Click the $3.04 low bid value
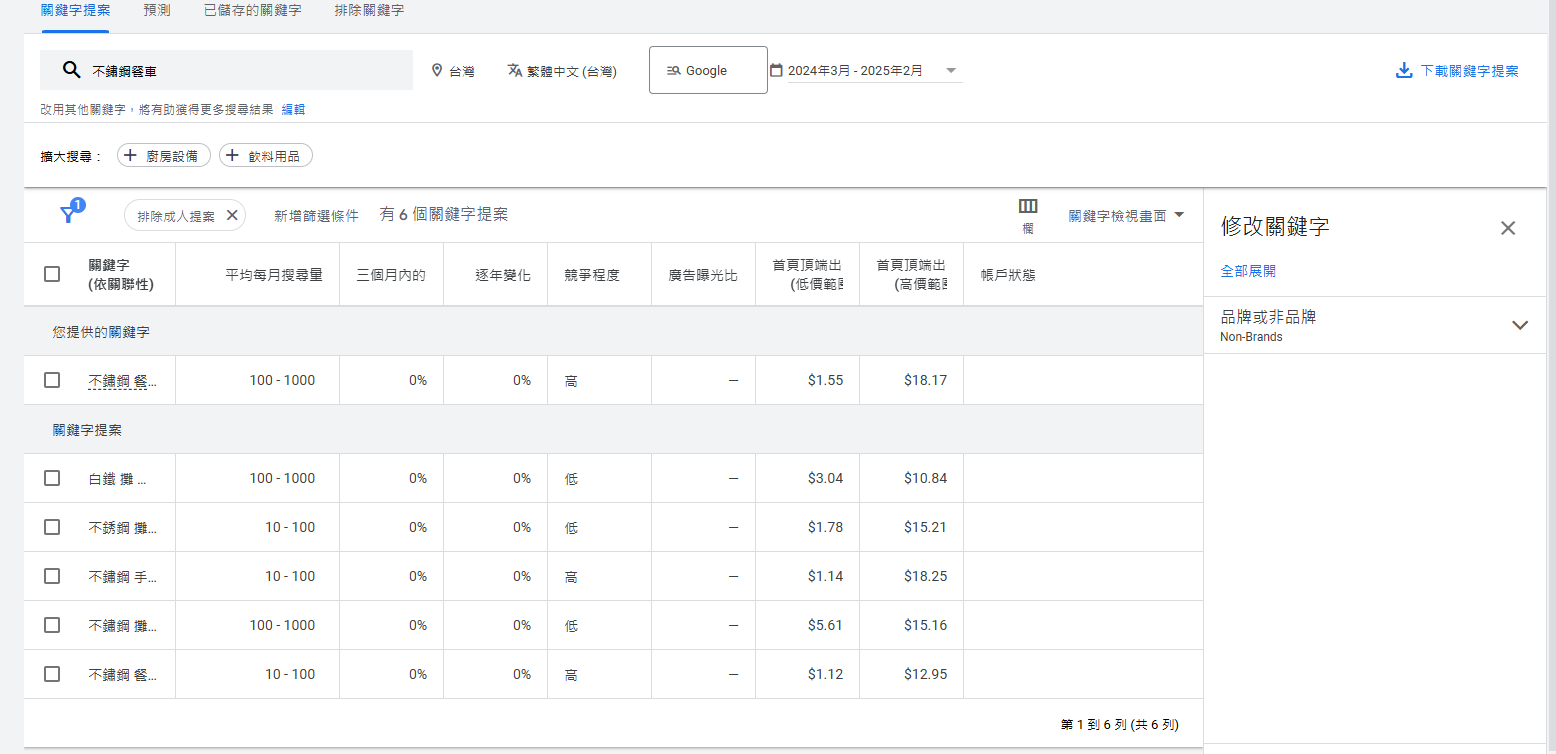The image size is (1556, 754). click(x=825, y=478)
